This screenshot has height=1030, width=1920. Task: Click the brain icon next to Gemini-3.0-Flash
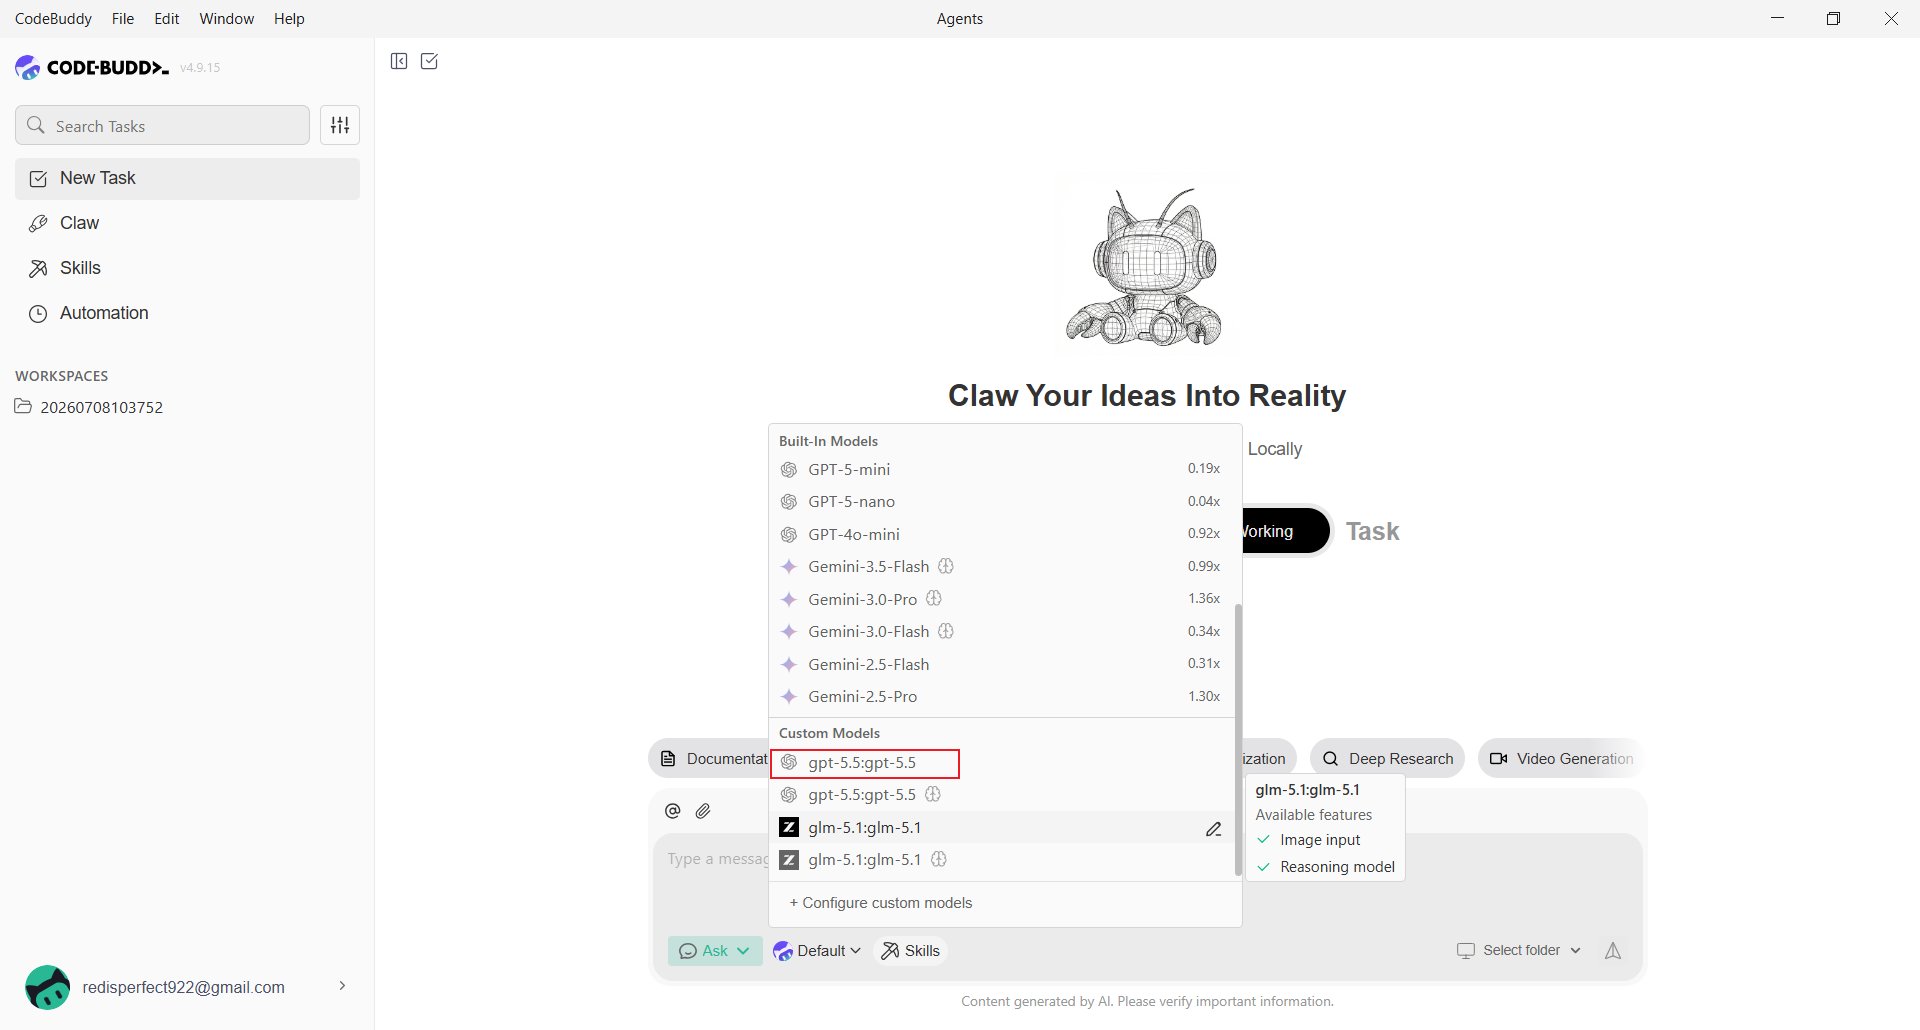pyautogui.click(x=946, y=631)
